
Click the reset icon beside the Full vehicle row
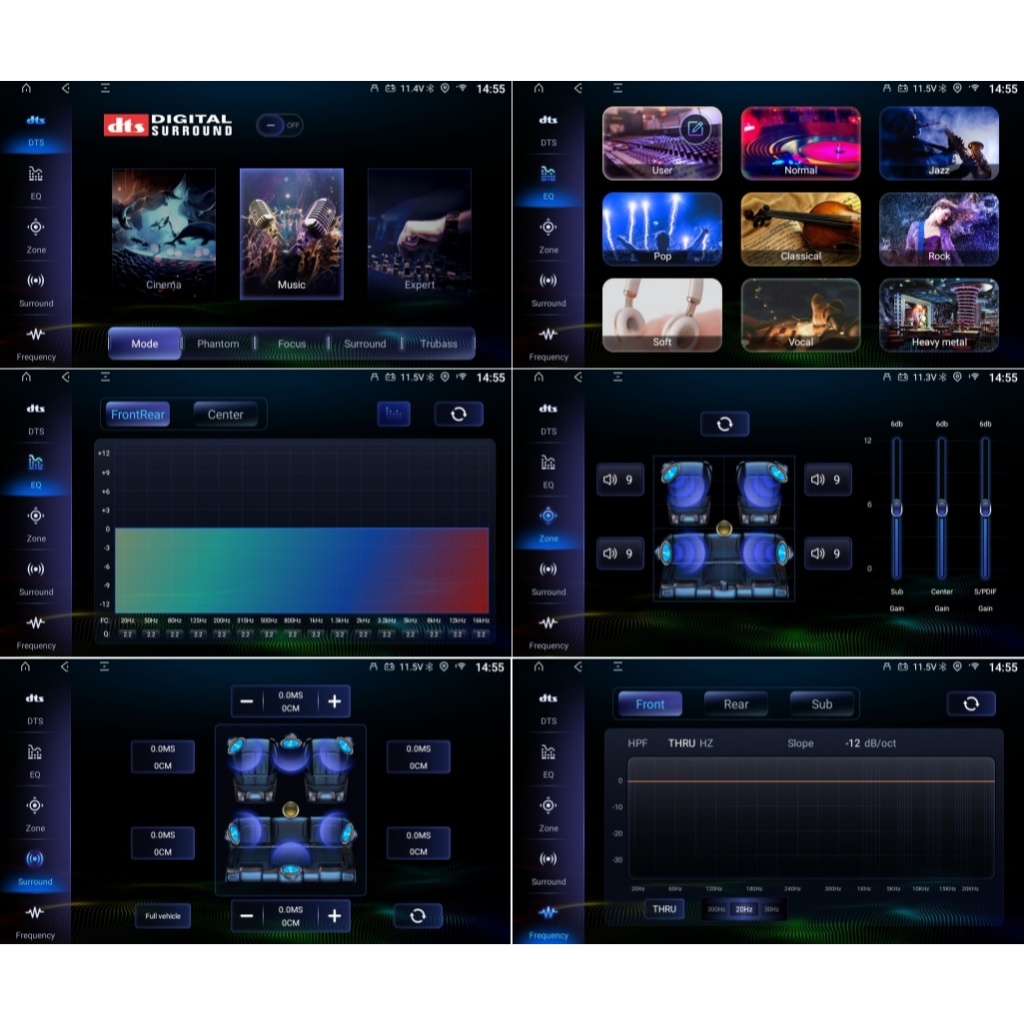click(x=417, y=916)
